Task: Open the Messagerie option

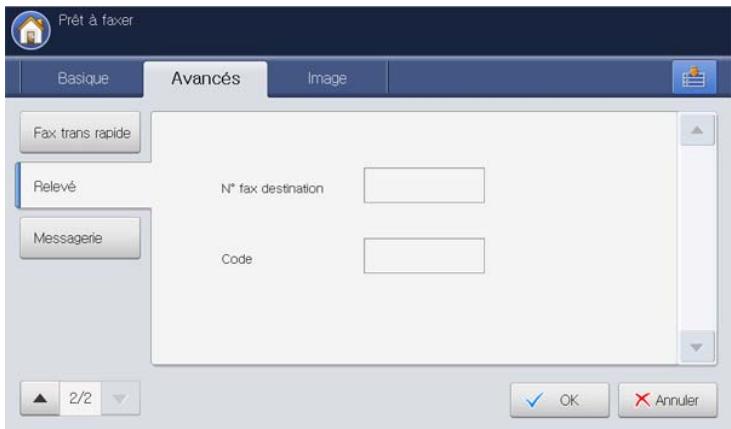Action: click(80, 238)
